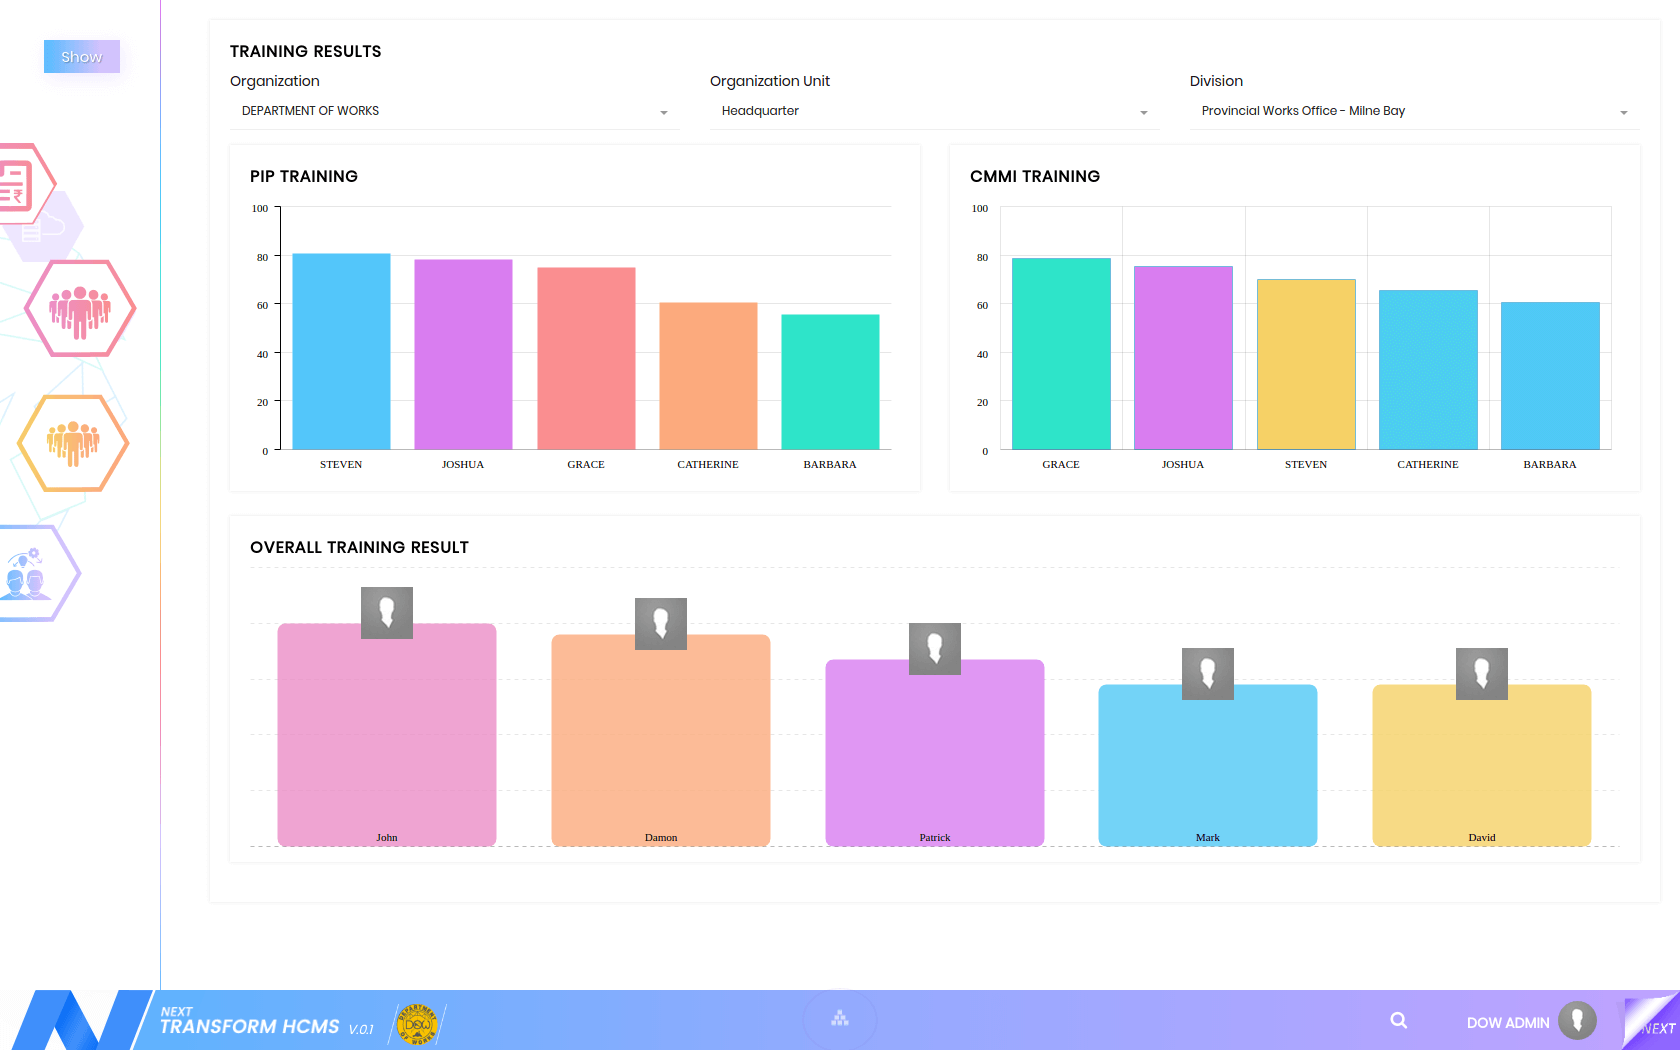Click STEVEN's blue bar in PIP Training
The width and height of the screenshot is (1680, 1050).
[x=341, y=351]
